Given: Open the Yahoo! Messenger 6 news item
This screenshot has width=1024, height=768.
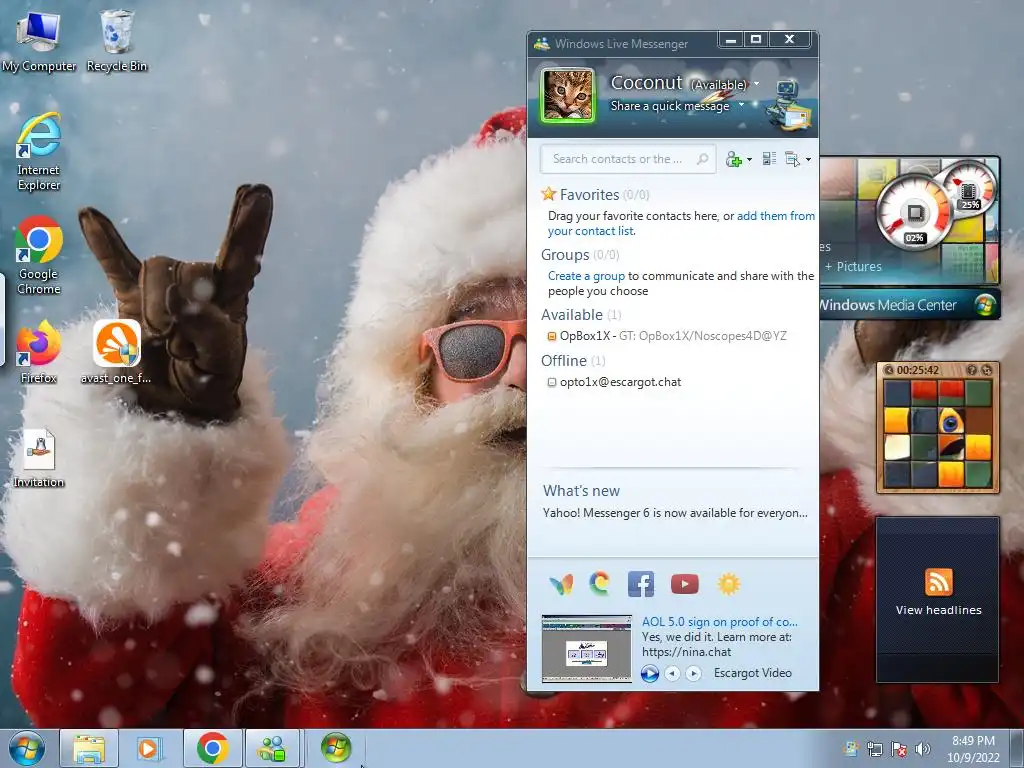Looking at the screenshot, I should point(675,513).
